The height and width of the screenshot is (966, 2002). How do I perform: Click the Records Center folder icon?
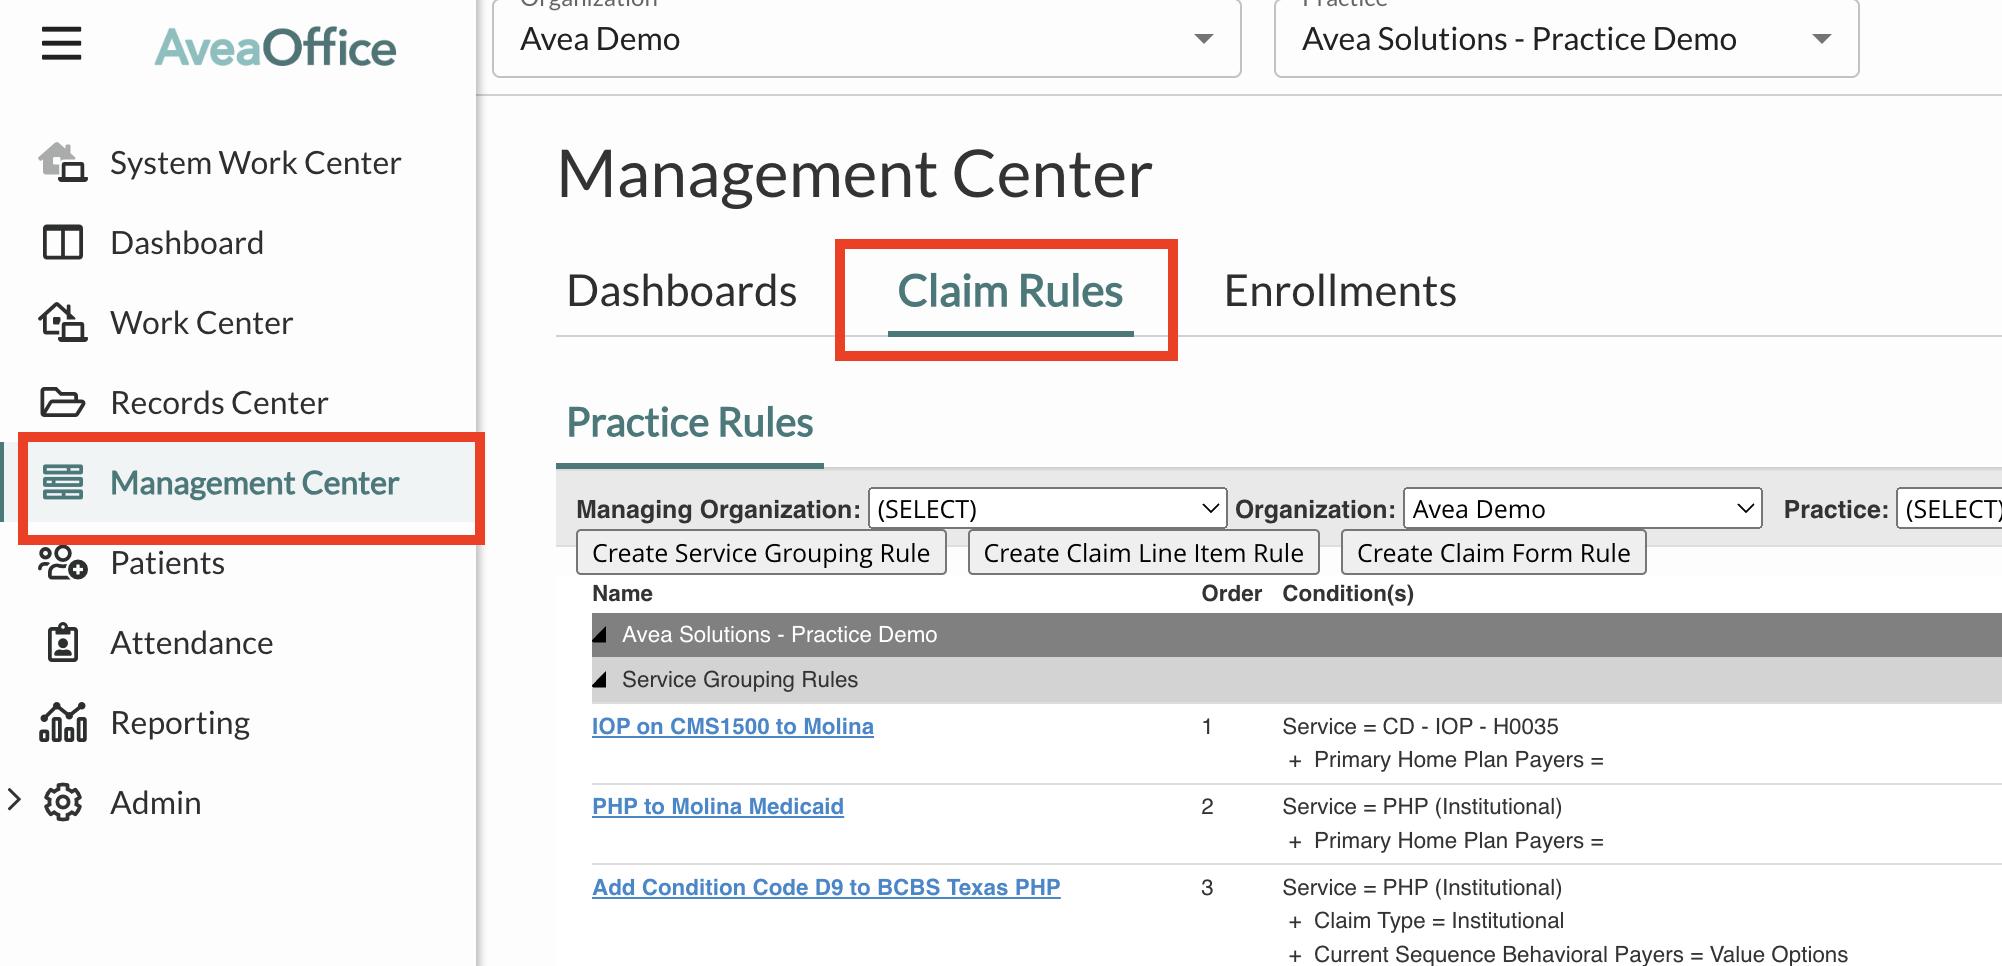[x=62, y=402]
